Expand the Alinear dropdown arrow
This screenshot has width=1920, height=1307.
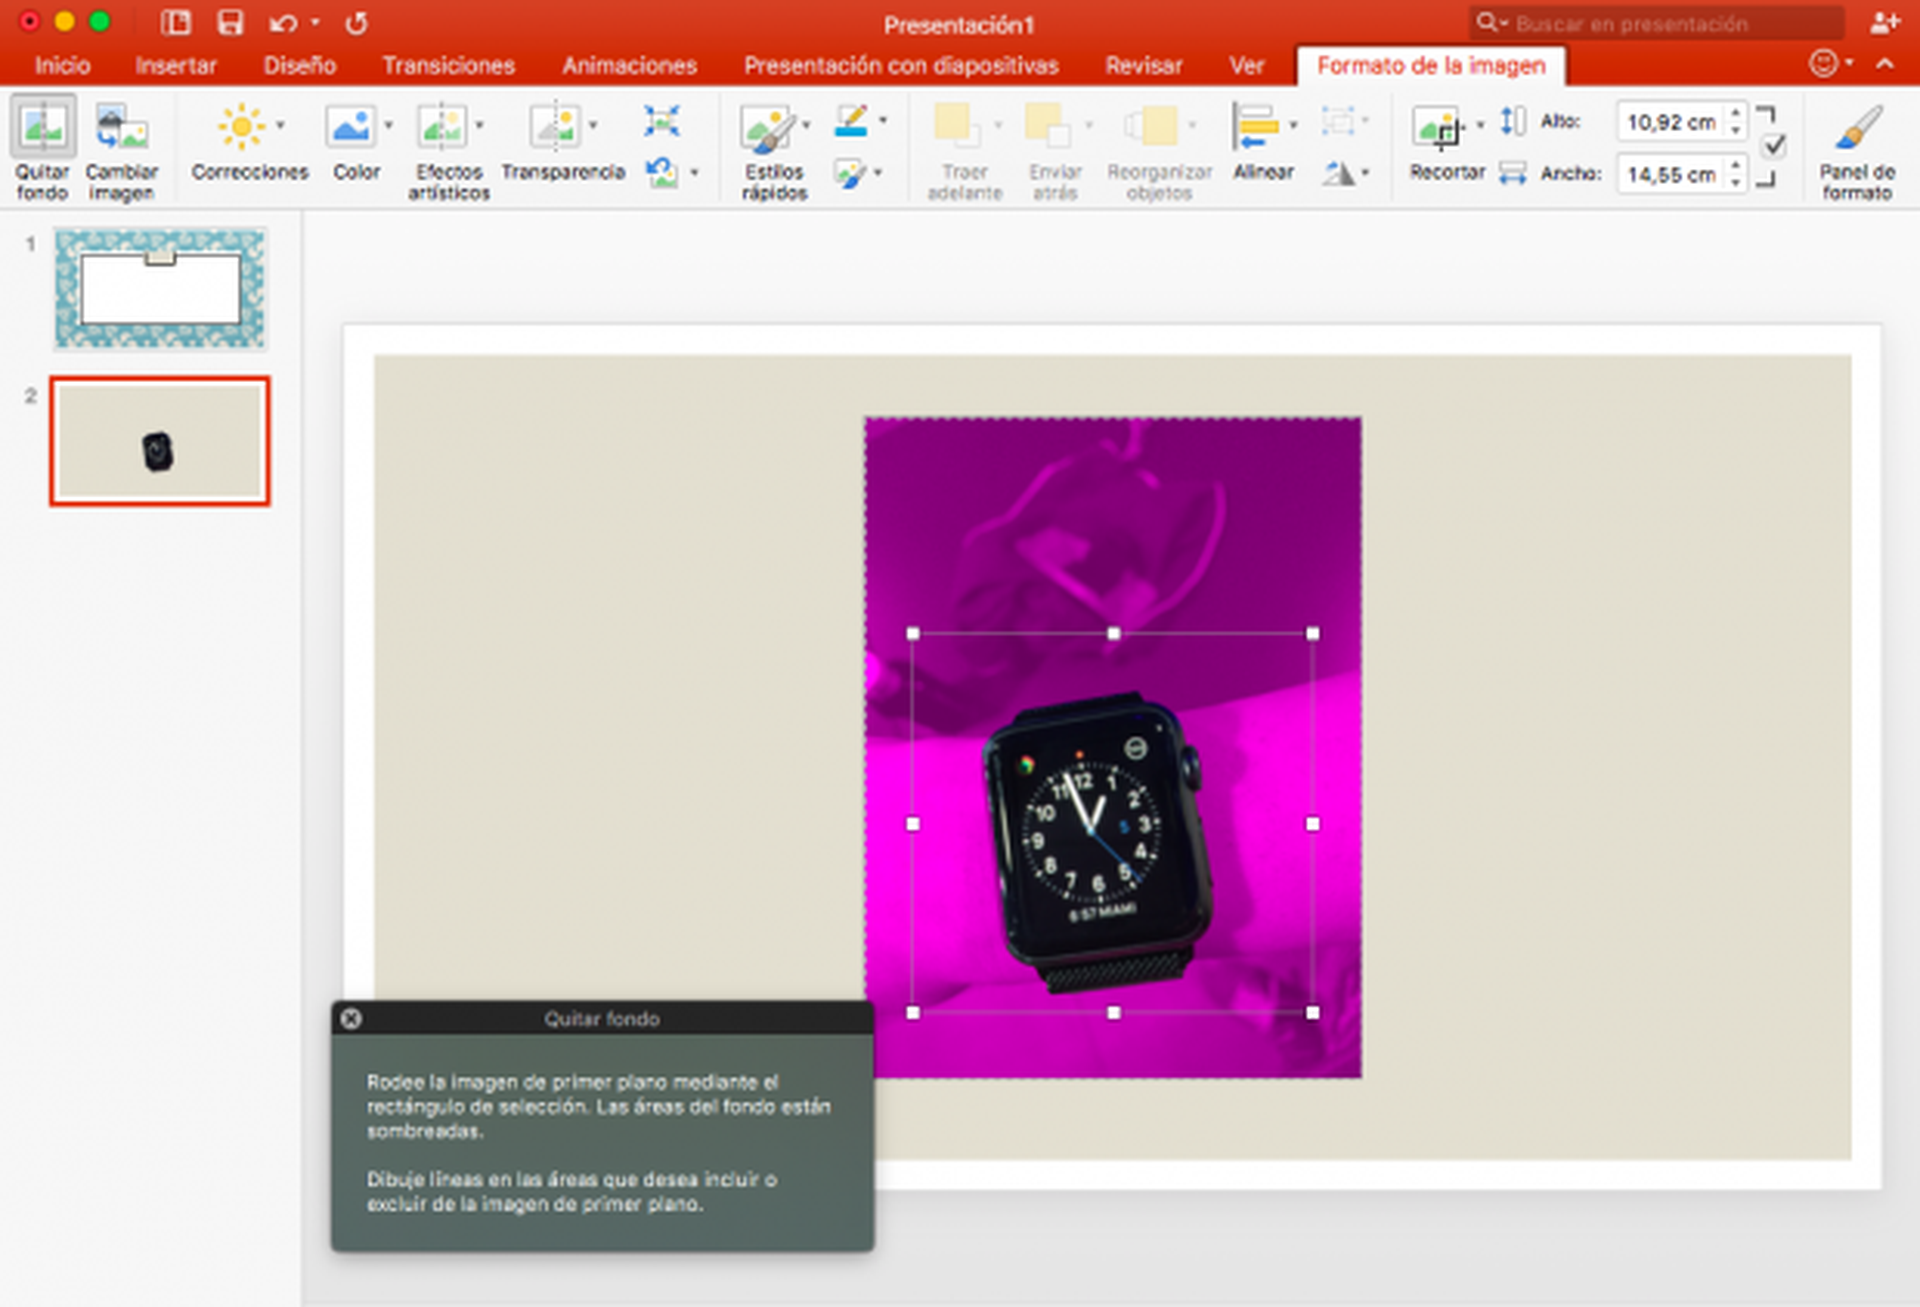(1293, 125)
